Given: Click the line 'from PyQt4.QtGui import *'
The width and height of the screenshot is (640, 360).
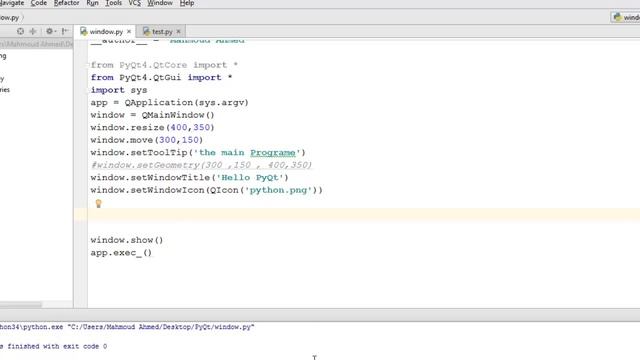Looking at the screenshot, I should point(161,78).
